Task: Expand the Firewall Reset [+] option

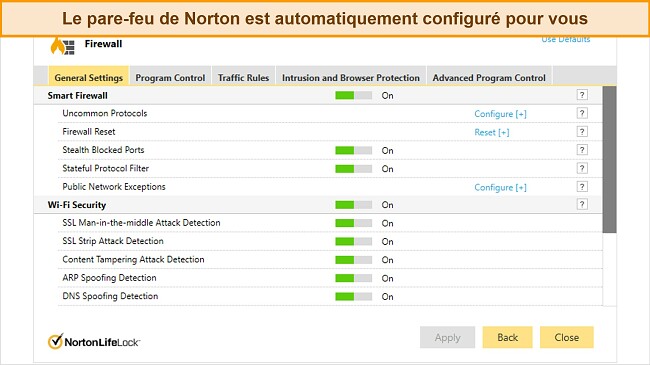Action: coord(492,132)
